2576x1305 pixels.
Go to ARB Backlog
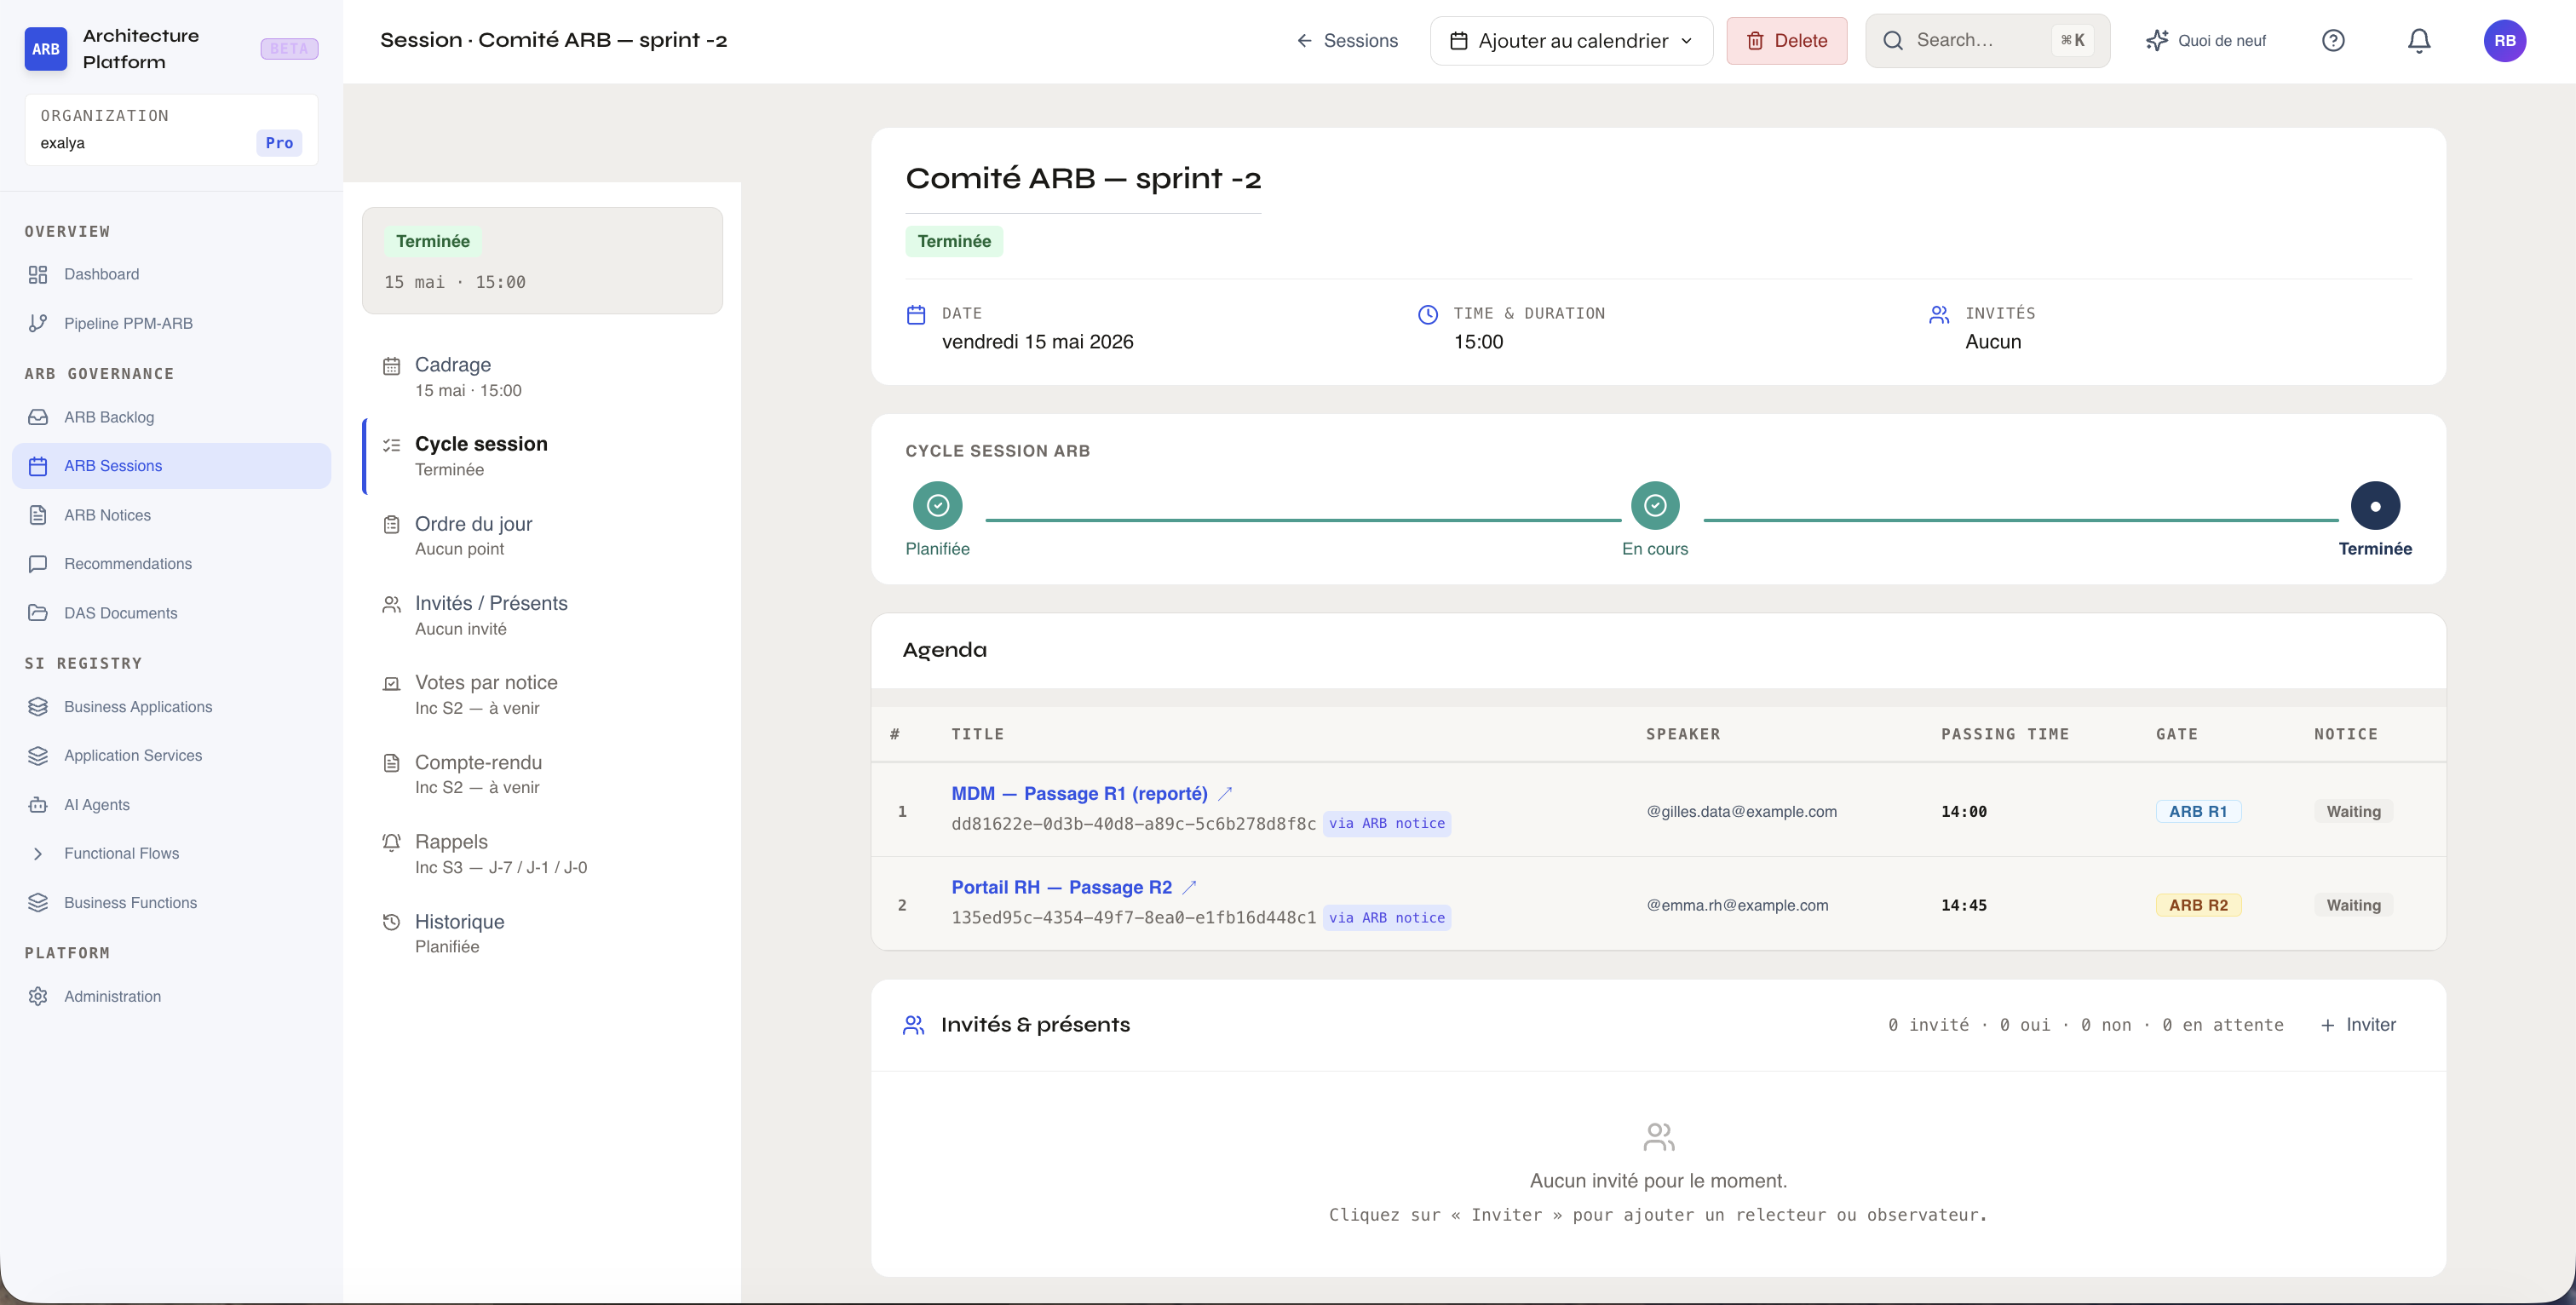point(171,417)
